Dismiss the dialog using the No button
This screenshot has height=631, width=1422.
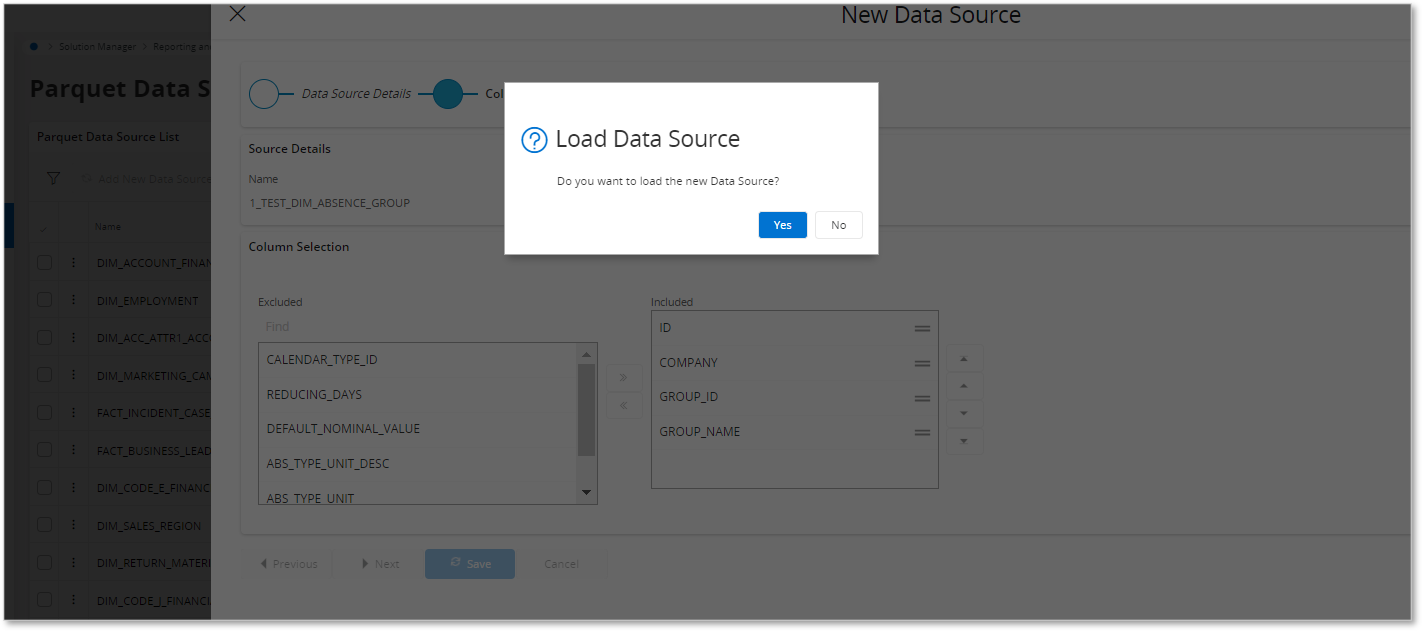point(838,225)
